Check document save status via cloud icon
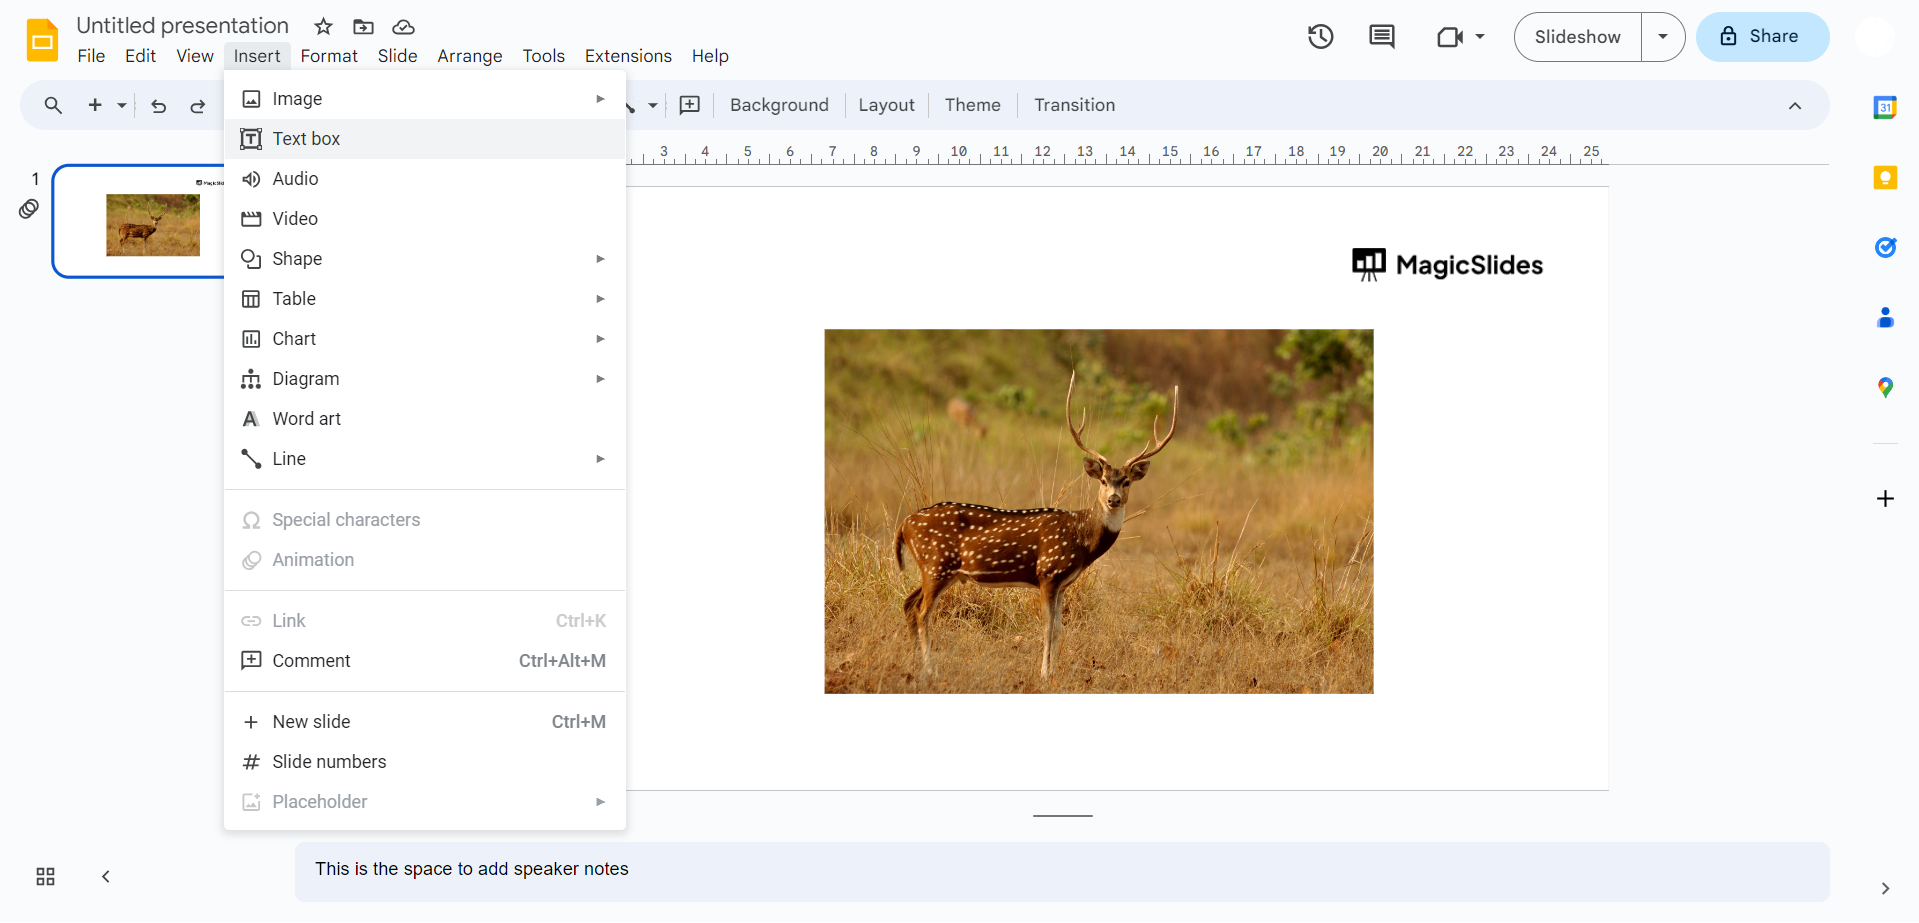The image size is (1919, 923). coord(403,27)
